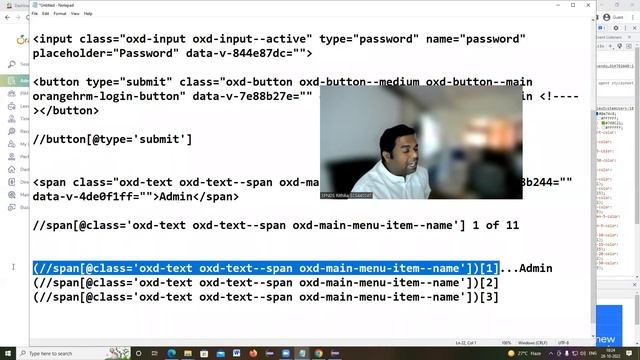Open the Leave icon in OrangeHRM sidebar
The height and width of the screenshot is (360, 640).
pos(12,106)
